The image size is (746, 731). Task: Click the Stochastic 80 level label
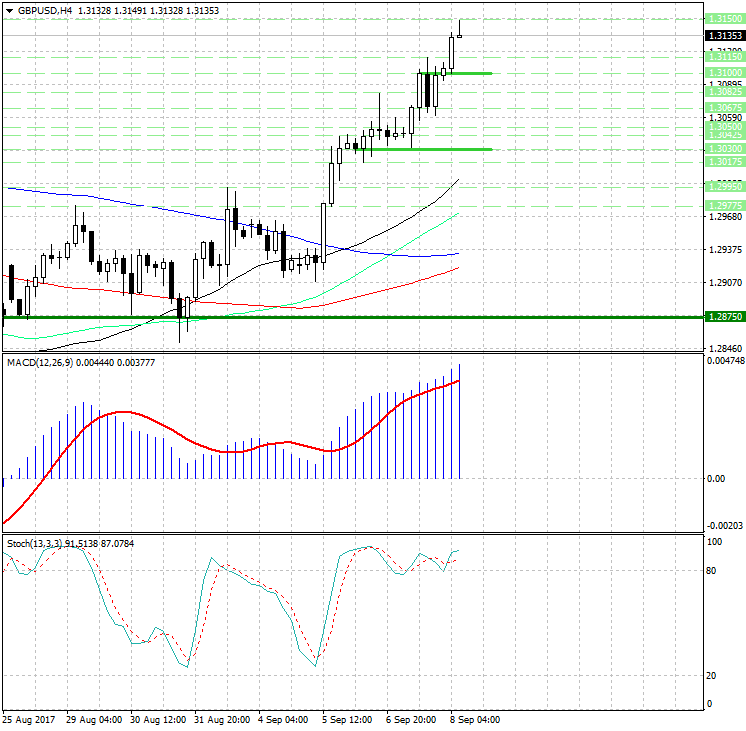[711, 571]
